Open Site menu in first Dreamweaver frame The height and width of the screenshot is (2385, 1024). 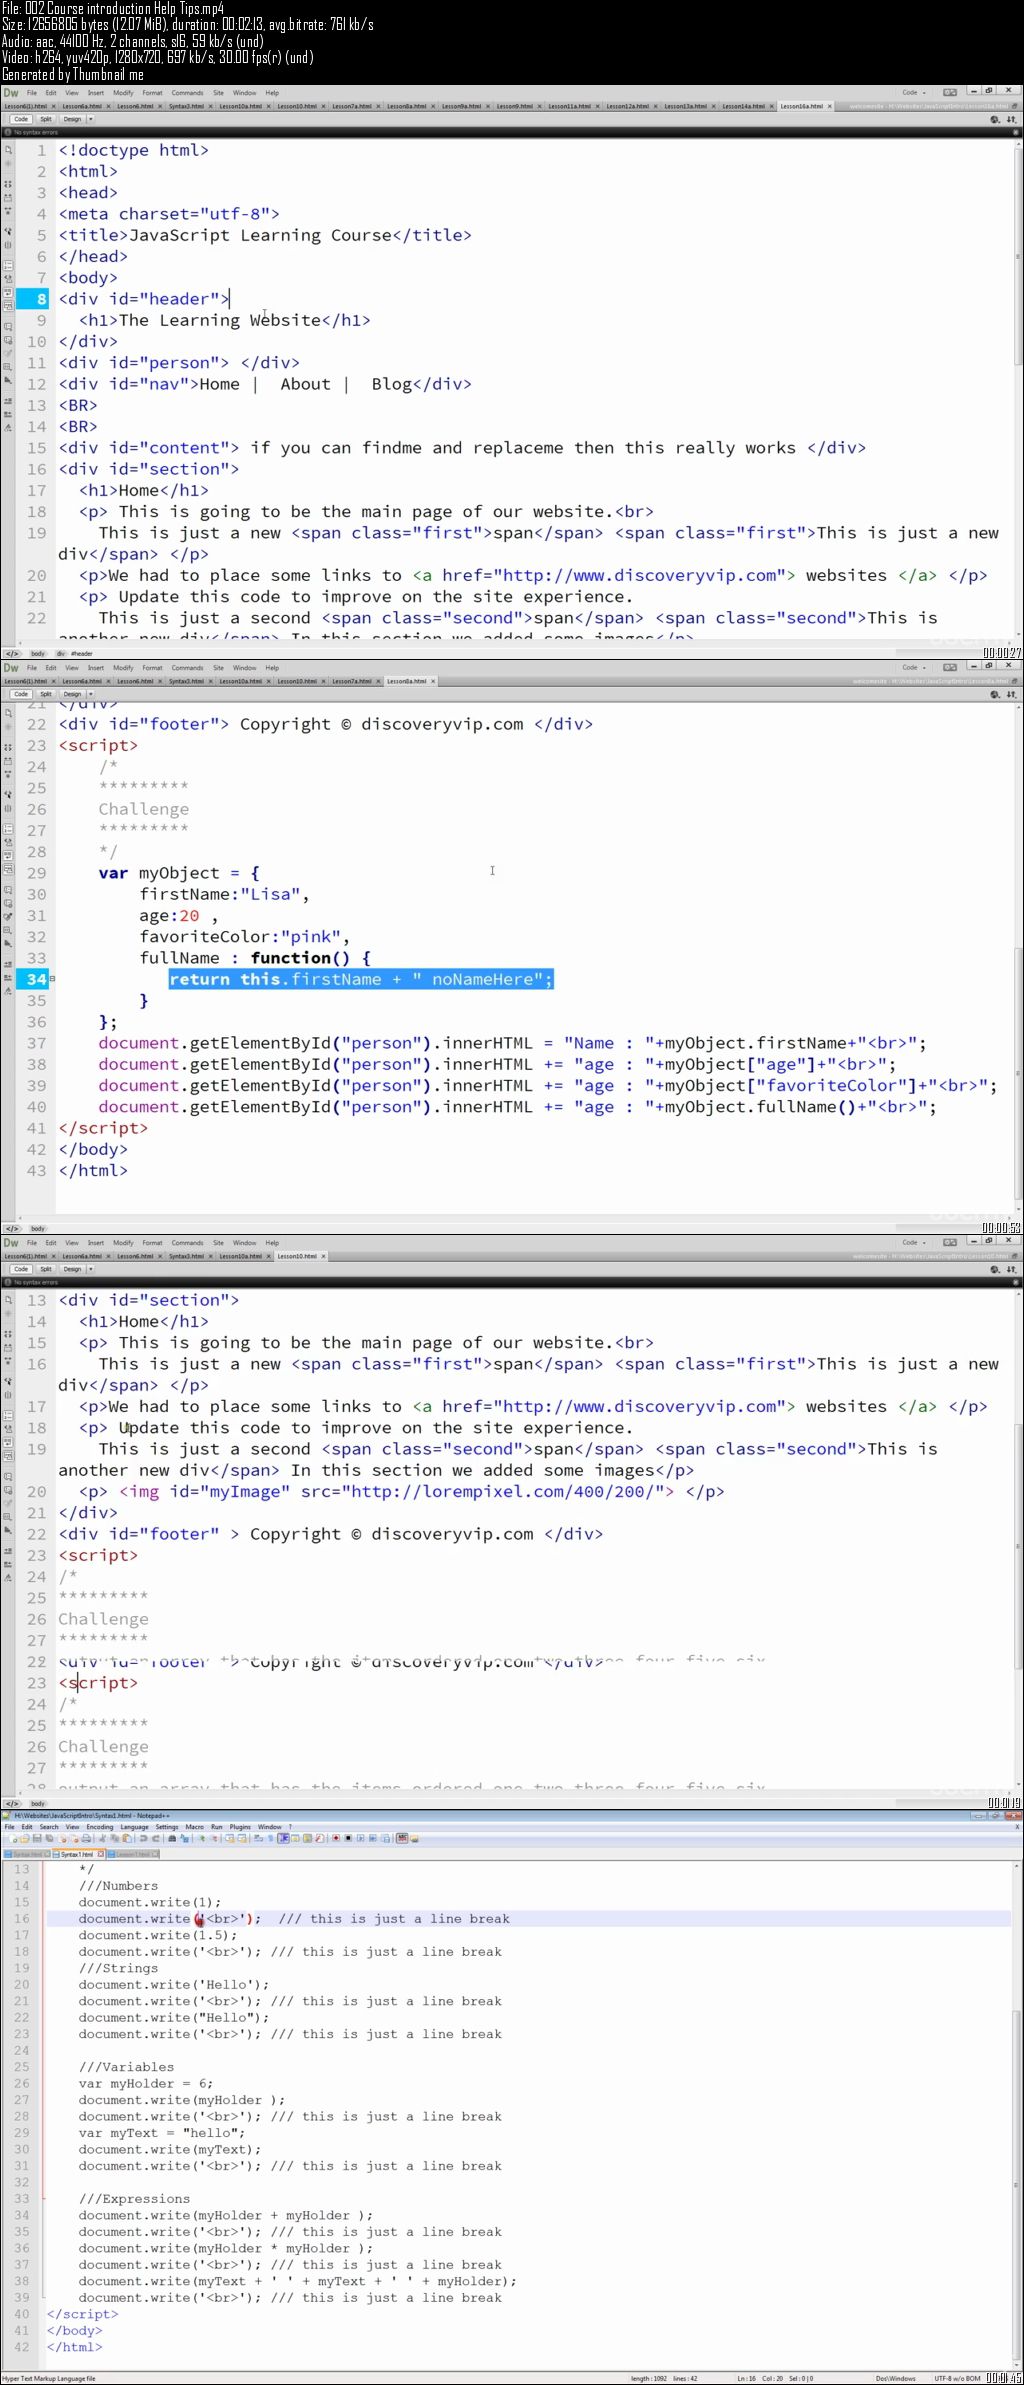tap(218, 93)
